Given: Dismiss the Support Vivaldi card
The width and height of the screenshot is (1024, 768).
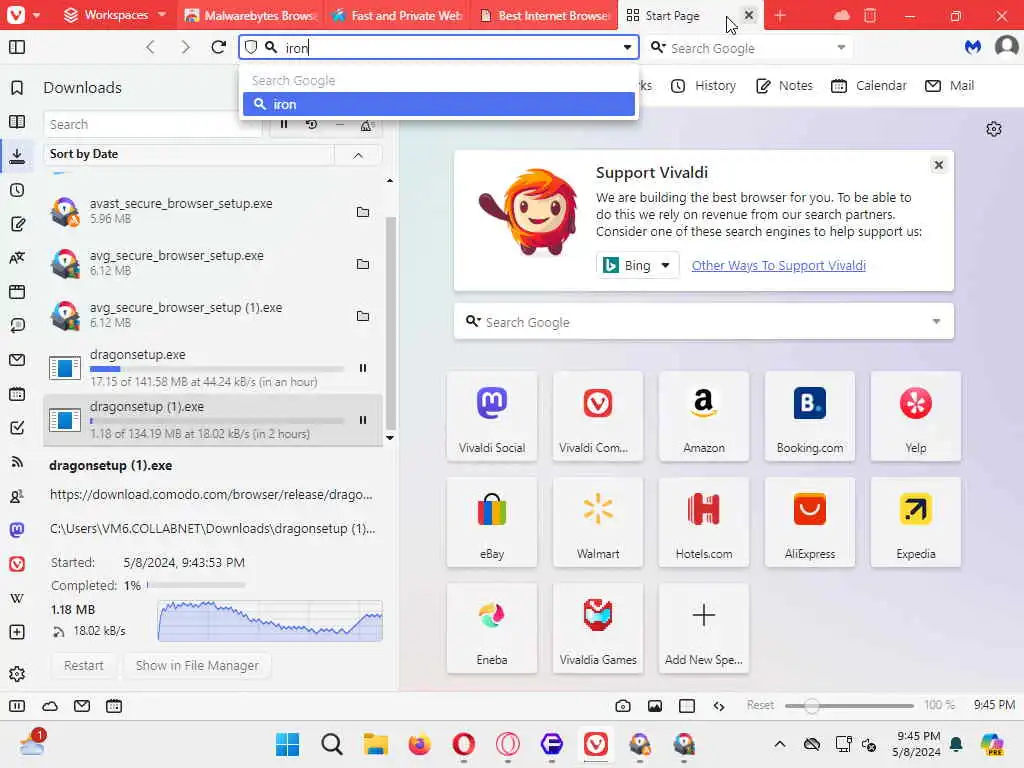Looking at the screenshot, I should (938, 165).
